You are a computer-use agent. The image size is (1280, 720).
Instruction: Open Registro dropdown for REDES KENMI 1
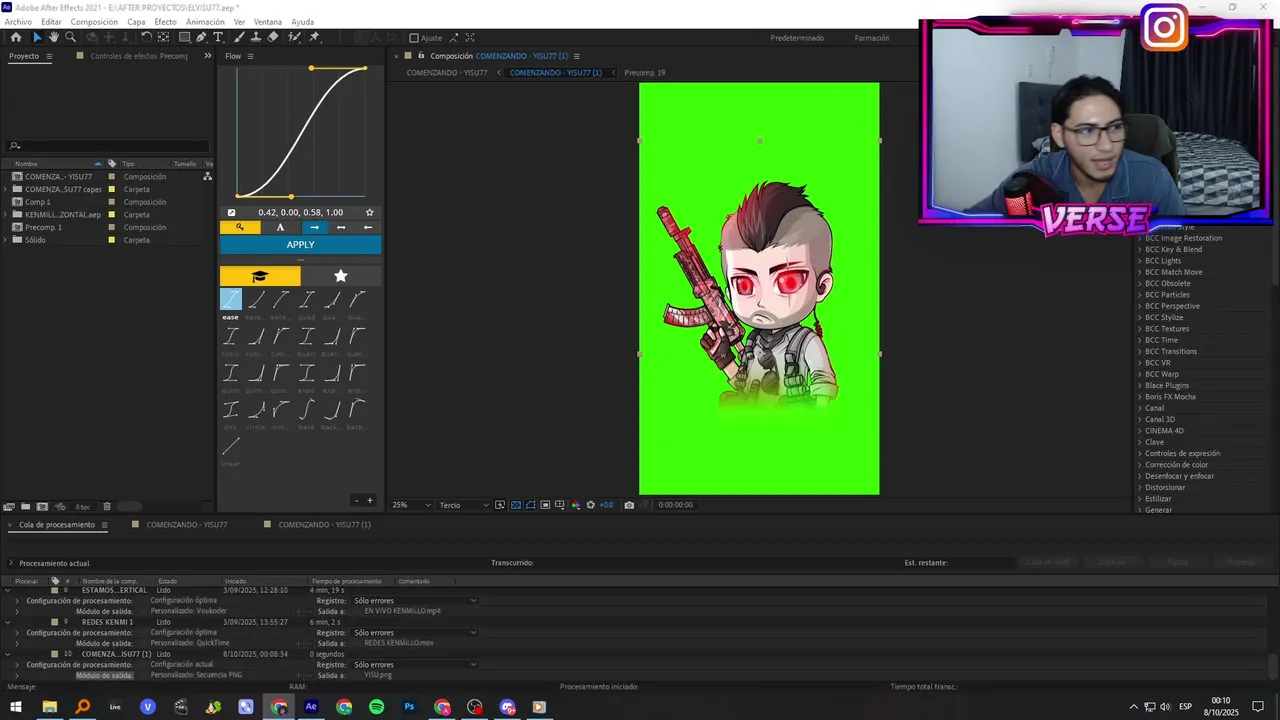(415, 633)
